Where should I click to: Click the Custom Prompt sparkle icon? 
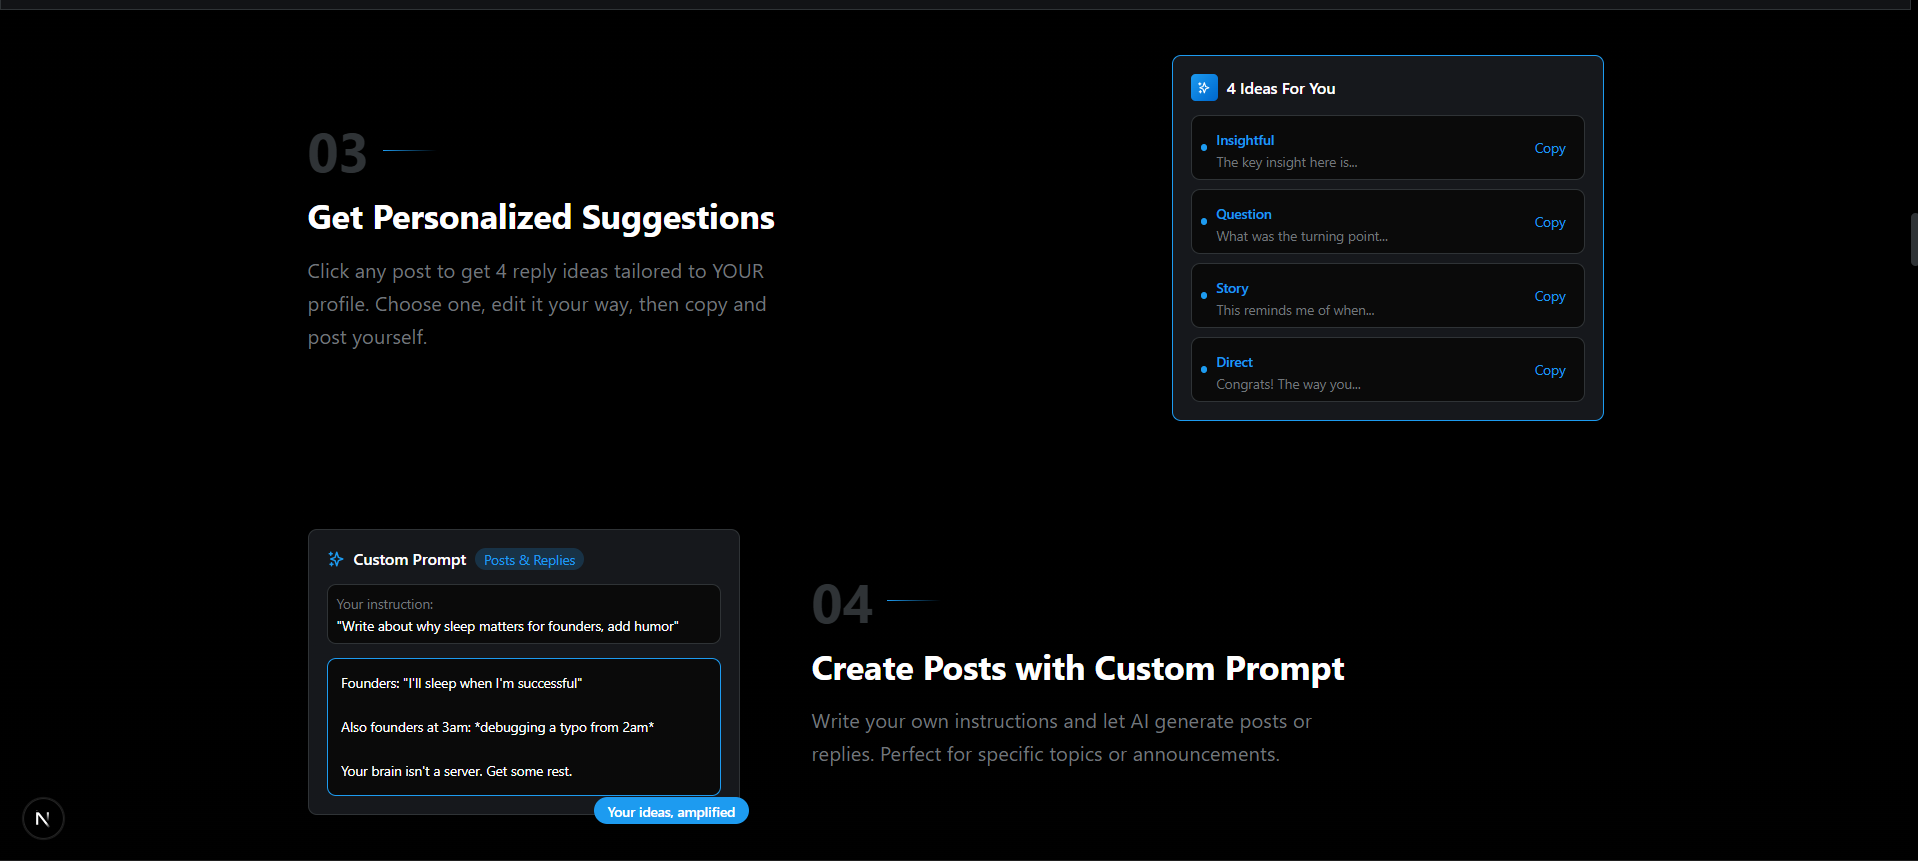[x=336, y=559]
